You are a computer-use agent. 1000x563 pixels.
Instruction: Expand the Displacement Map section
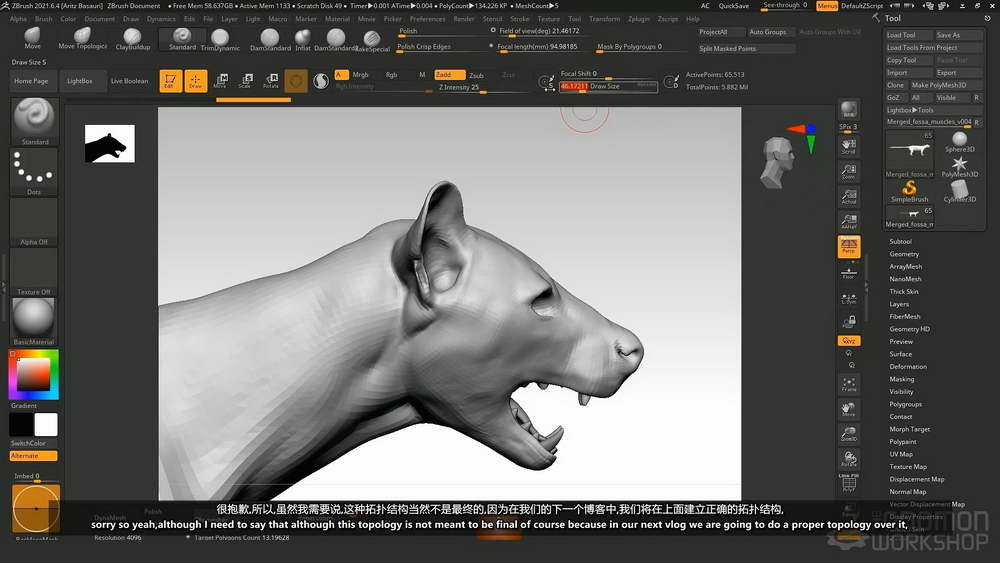click(x=916, y=479)
